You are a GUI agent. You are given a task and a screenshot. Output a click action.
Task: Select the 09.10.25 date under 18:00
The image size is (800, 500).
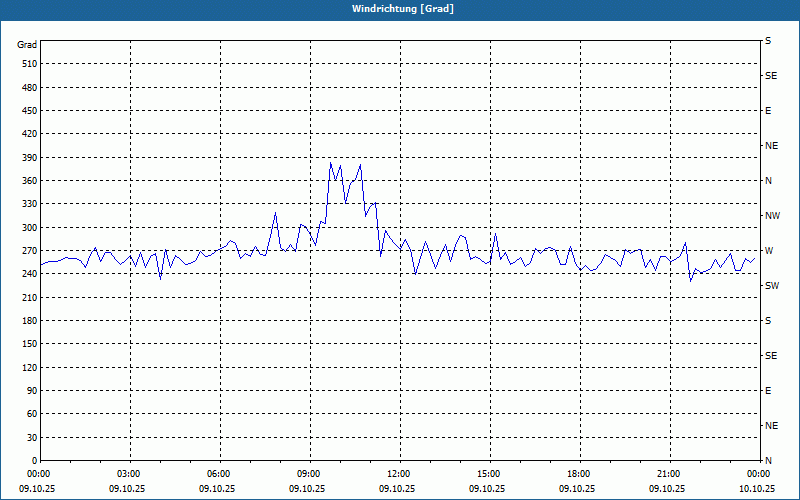[x=577, y=488]
